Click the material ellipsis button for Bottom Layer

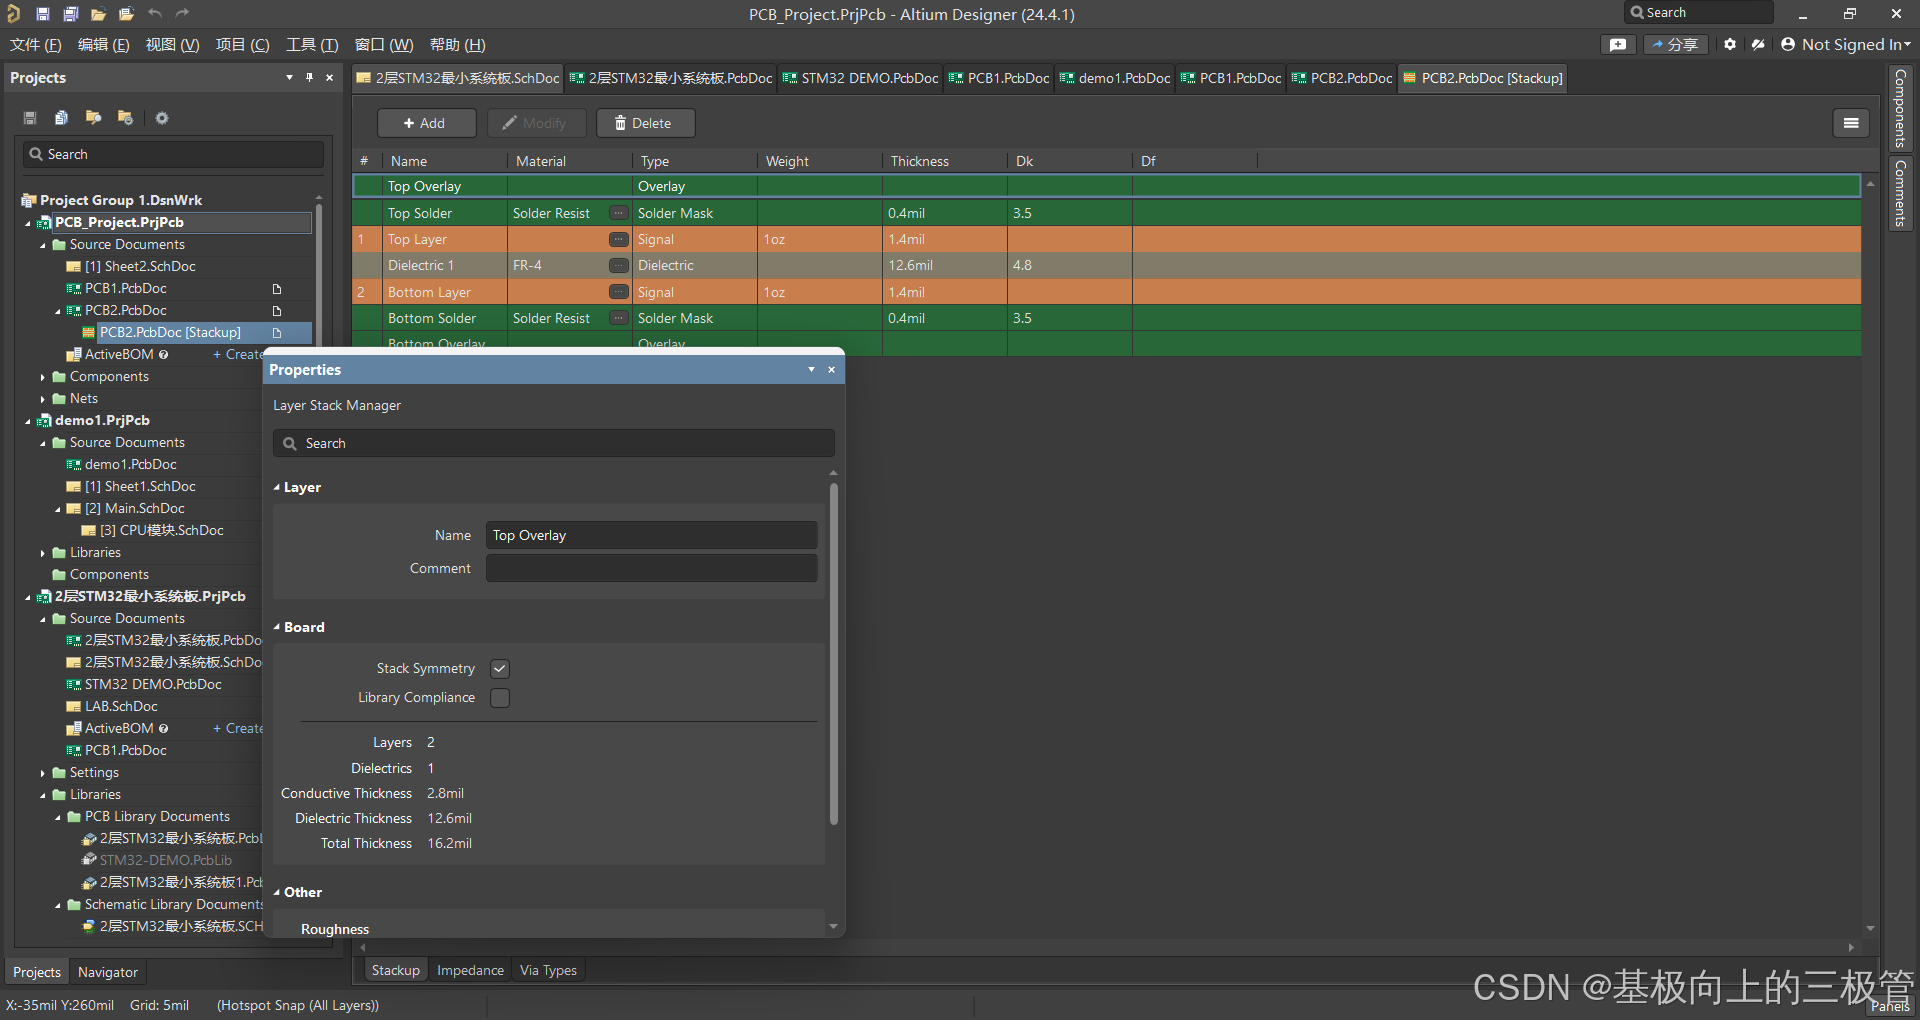pyautogui.click(x=619, y=292)
